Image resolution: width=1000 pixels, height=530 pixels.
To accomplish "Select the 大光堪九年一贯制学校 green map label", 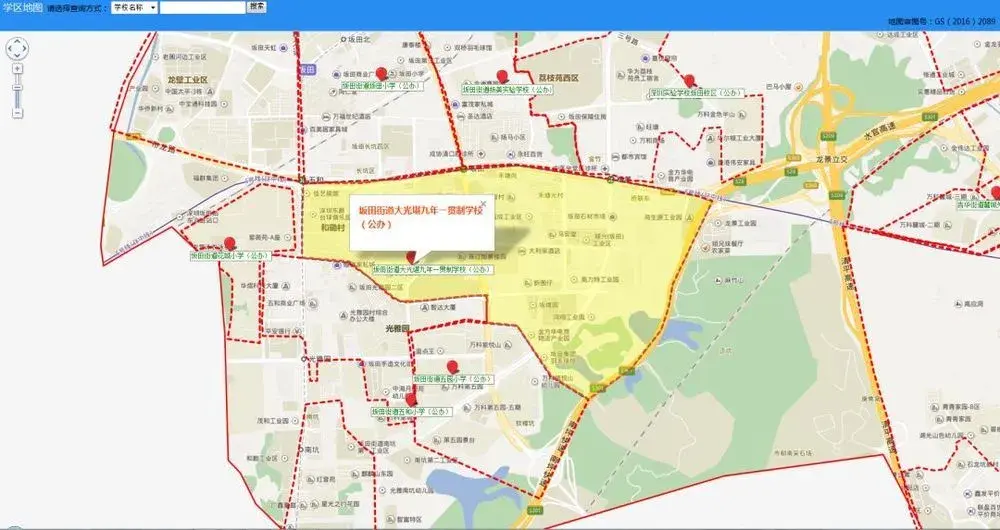I will (x=432, y=270).
